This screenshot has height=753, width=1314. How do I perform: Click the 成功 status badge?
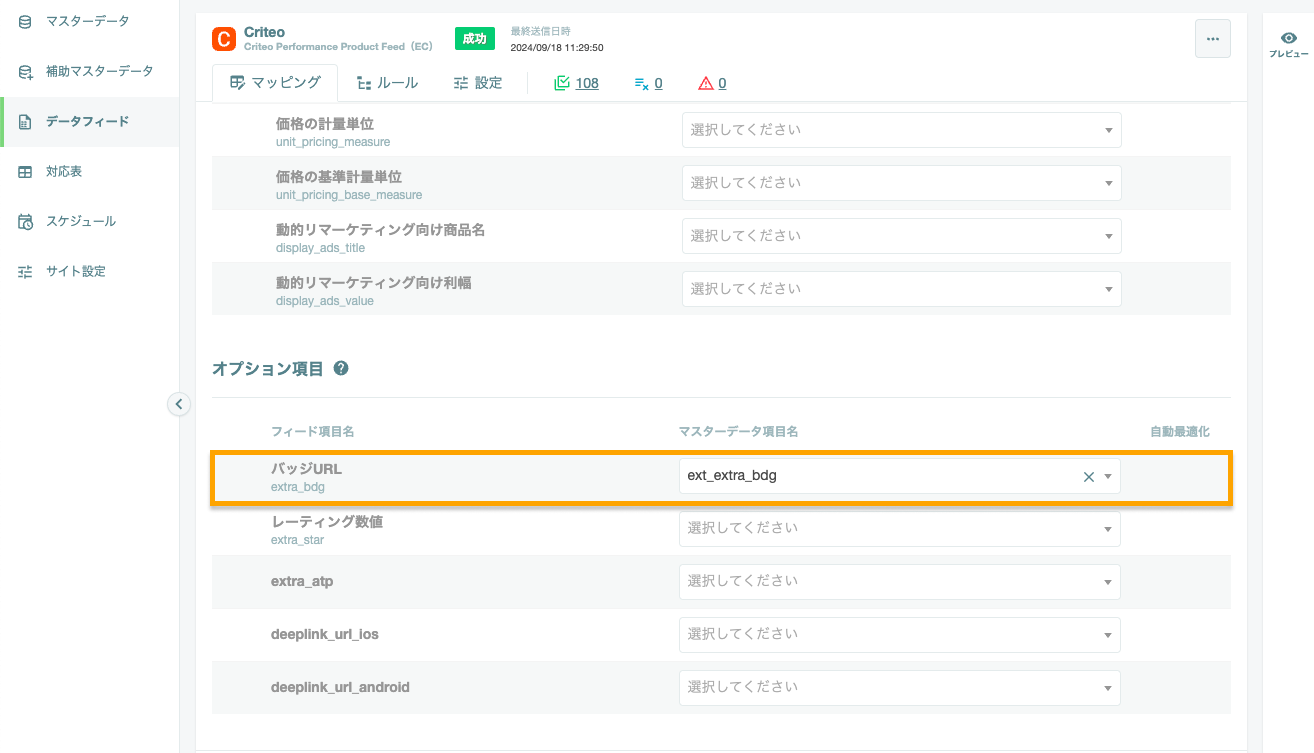click(x=474, y=39)
